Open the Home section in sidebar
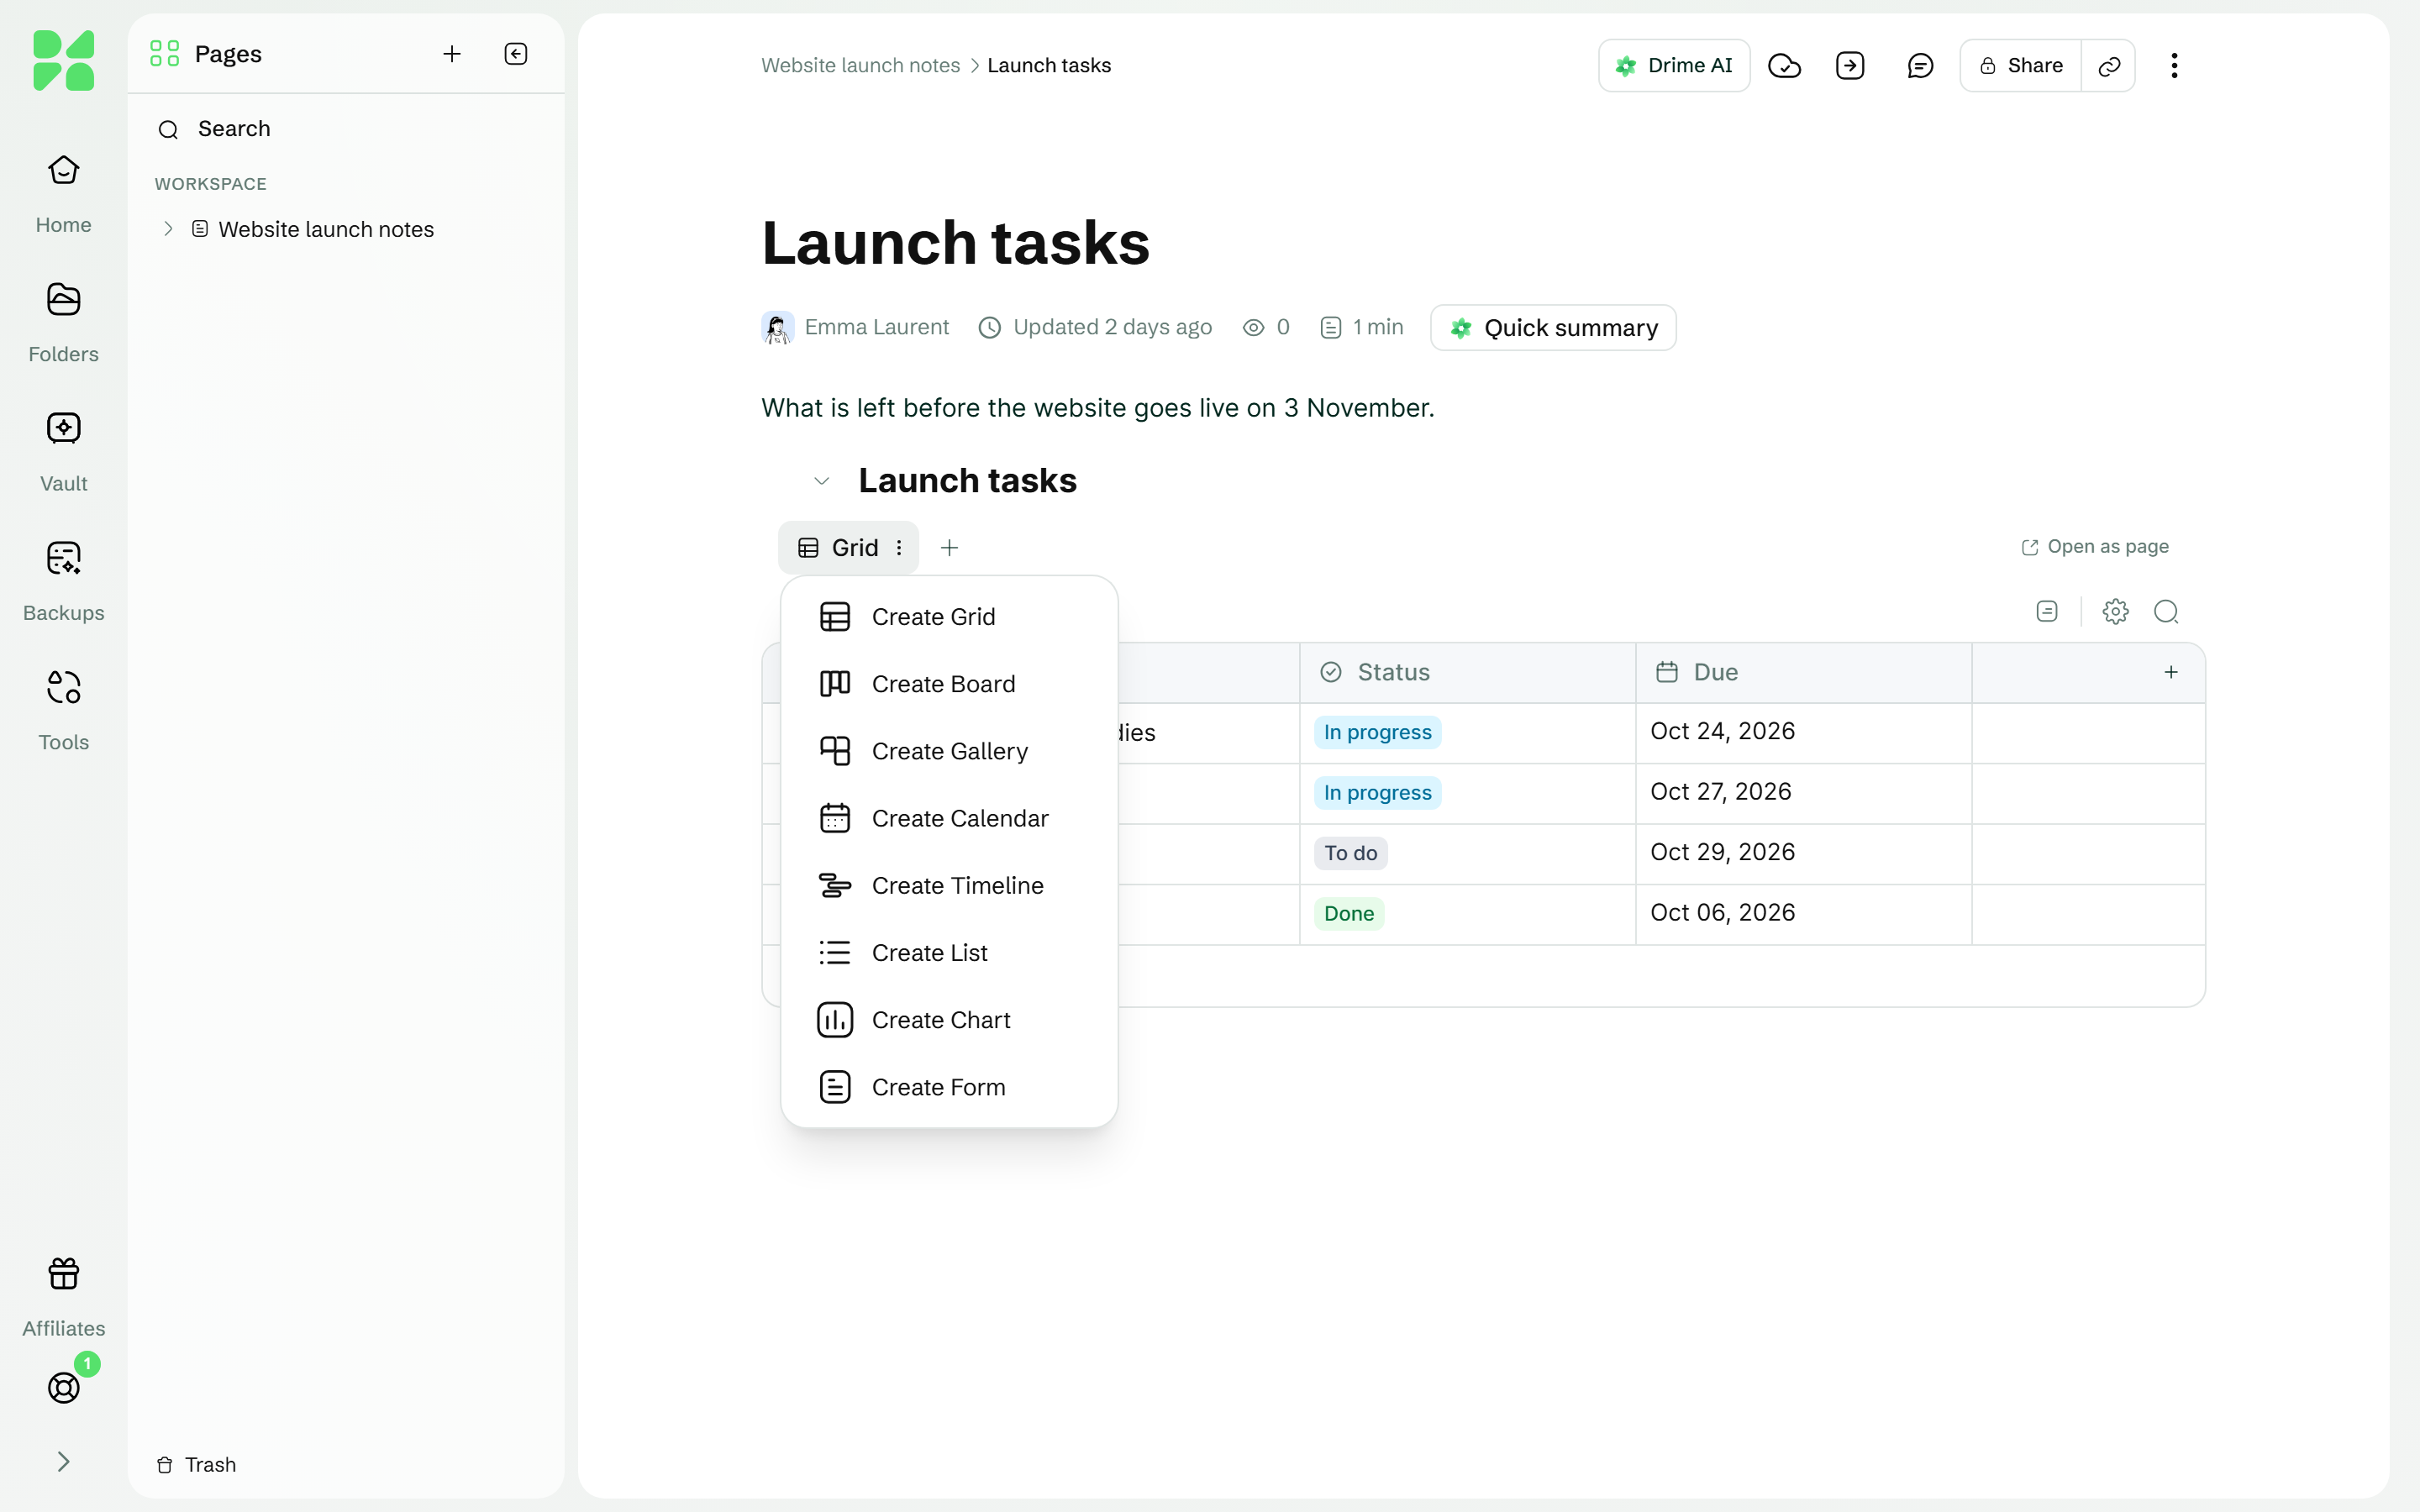The width and height of the screenshot is (2420, 1512). click(63, 194)
